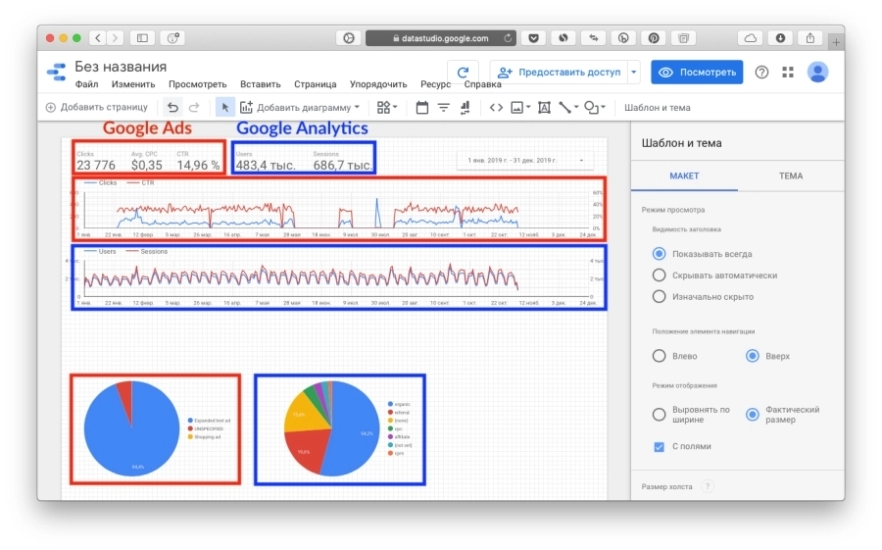Select the Users and Sessions line chart

(x=339, y=277)
